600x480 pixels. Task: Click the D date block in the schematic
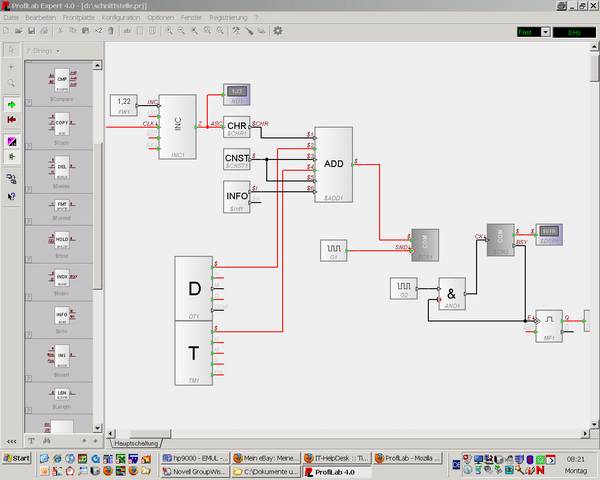point(194,288)
